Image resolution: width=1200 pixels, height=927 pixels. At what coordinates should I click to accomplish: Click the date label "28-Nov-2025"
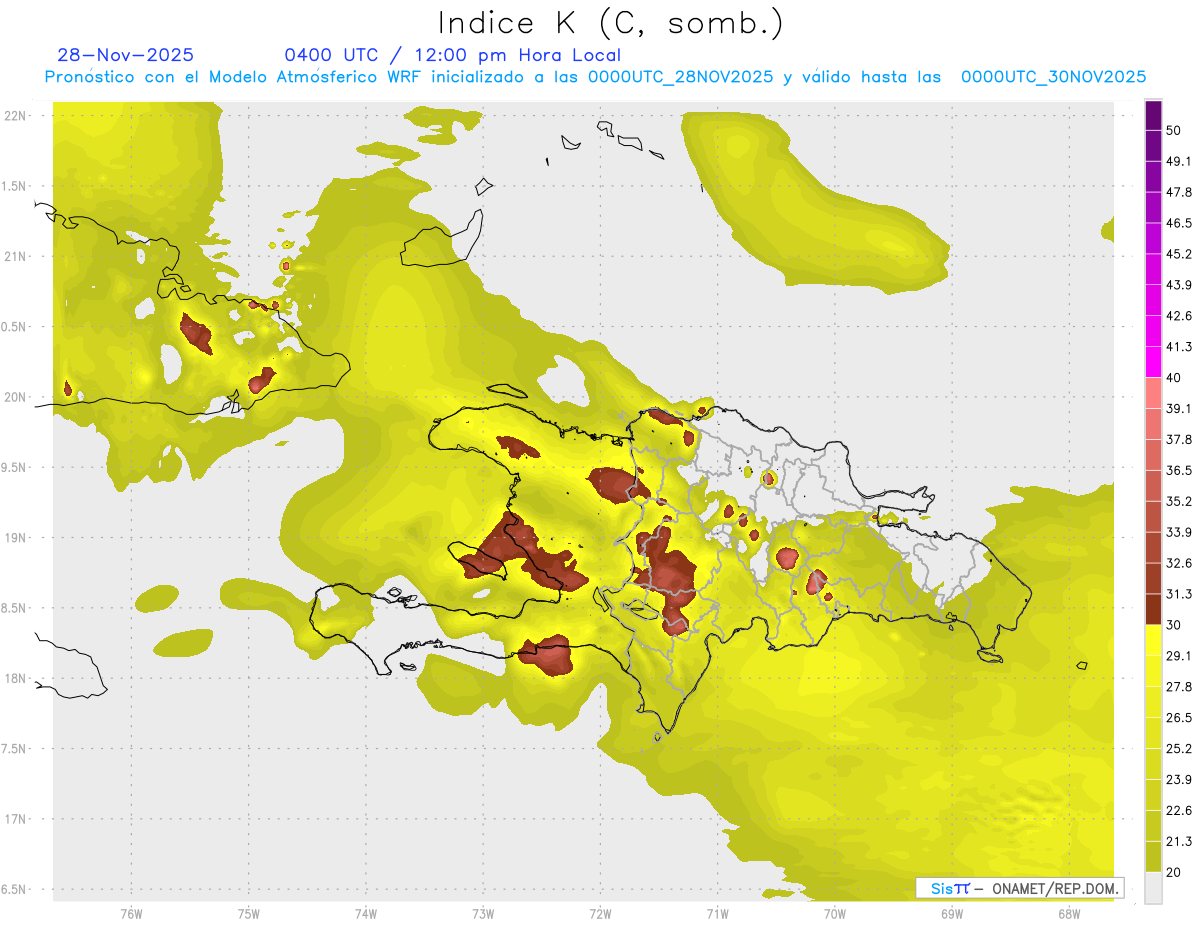[x=126, y=55]
